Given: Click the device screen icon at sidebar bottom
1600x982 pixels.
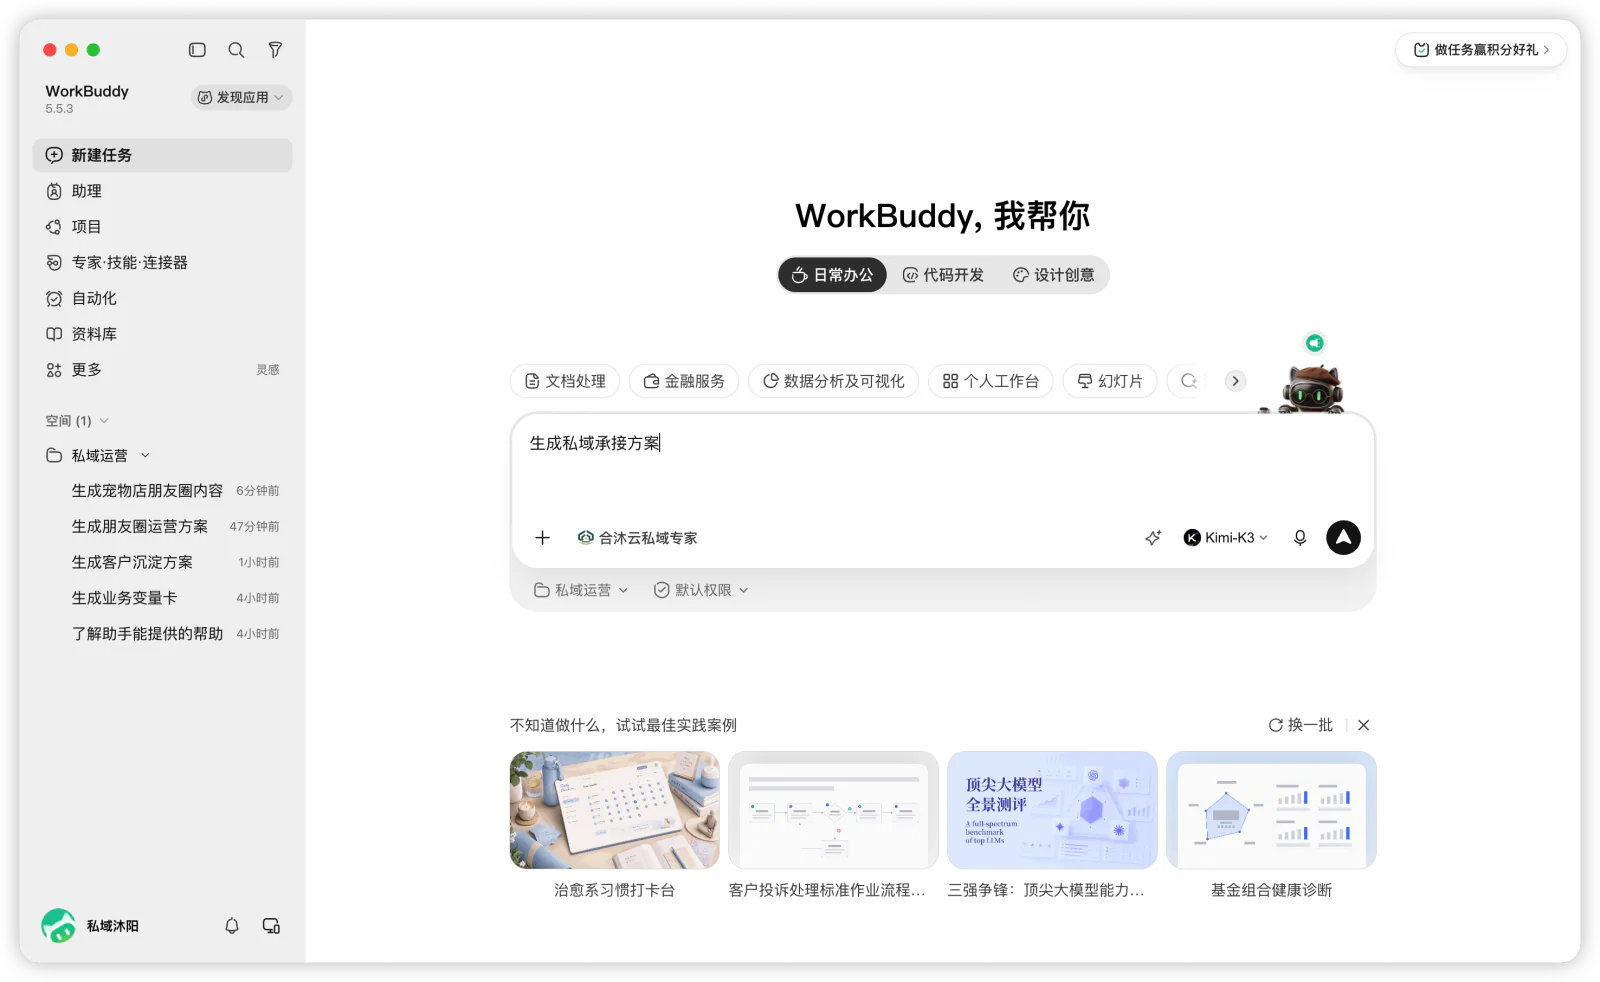Looking at the screenshot, I should [x=271, y=926].
